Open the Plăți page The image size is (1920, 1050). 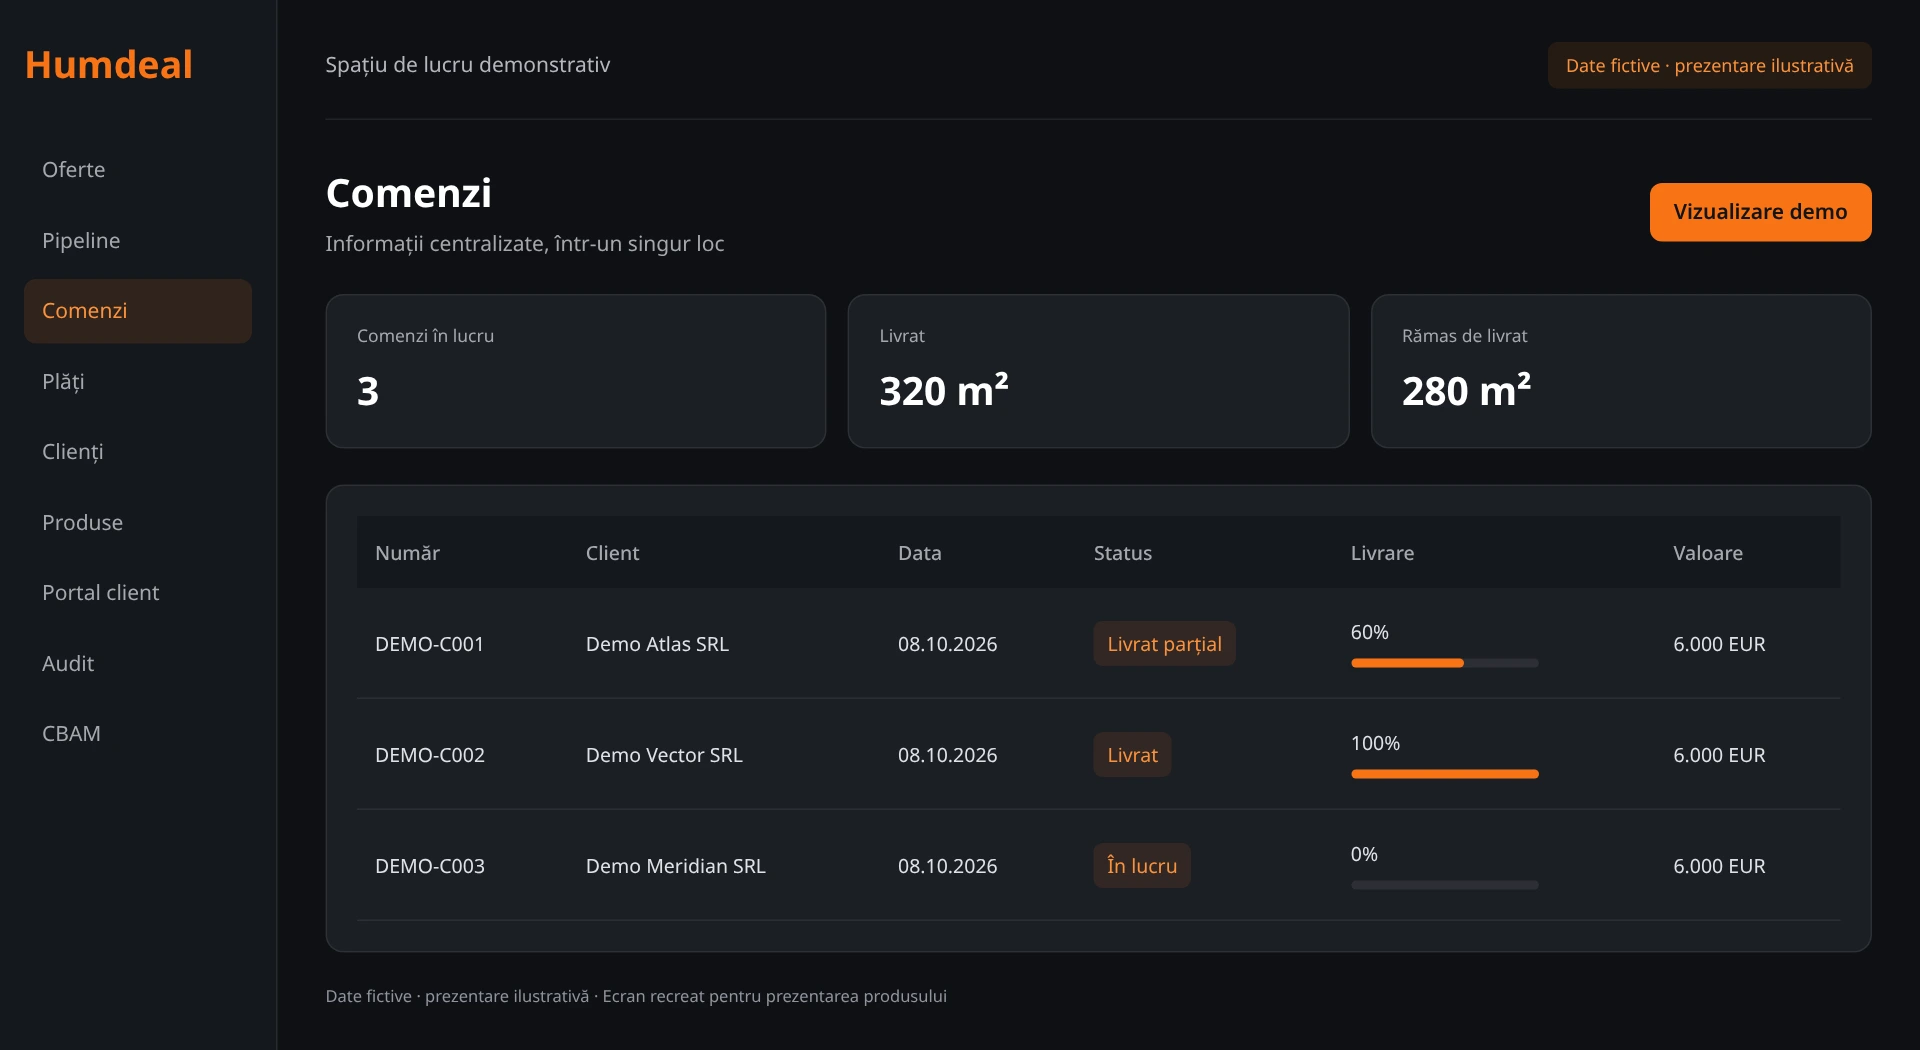[138, 382]
